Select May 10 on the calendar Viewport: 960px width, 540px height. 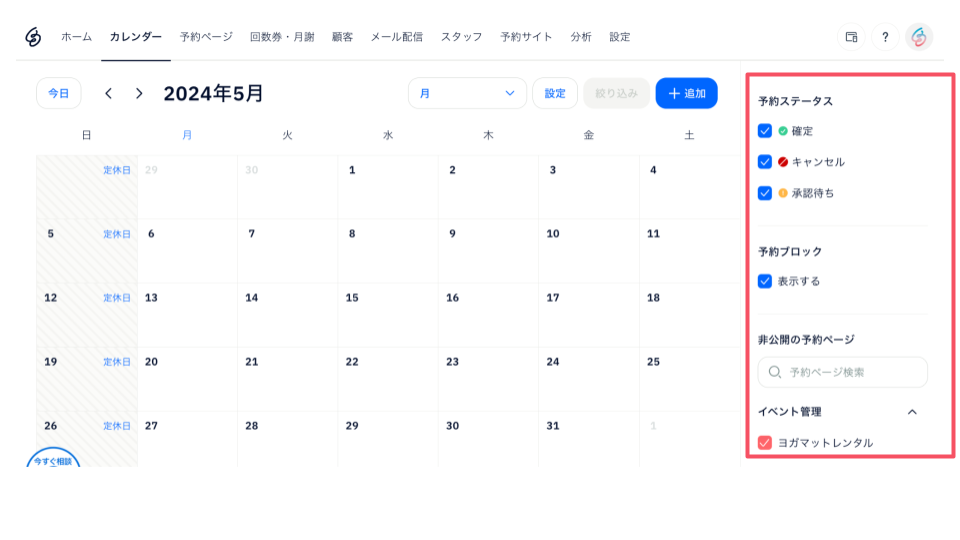(x=589, y=251)
